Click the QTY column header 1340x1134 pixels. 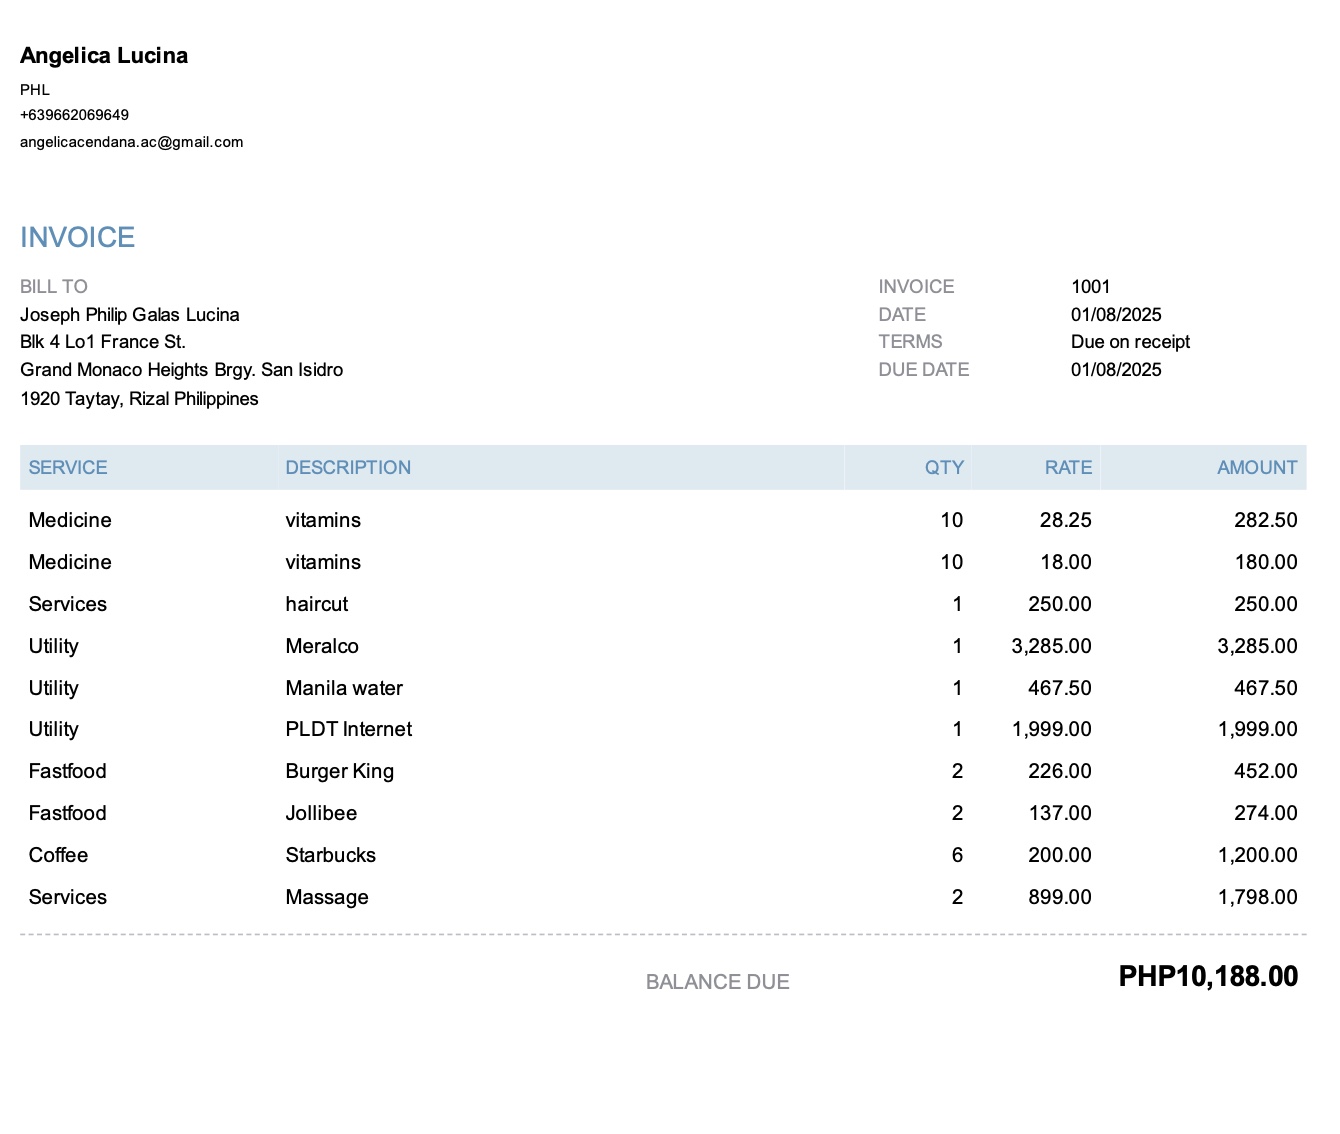[943, 468]
